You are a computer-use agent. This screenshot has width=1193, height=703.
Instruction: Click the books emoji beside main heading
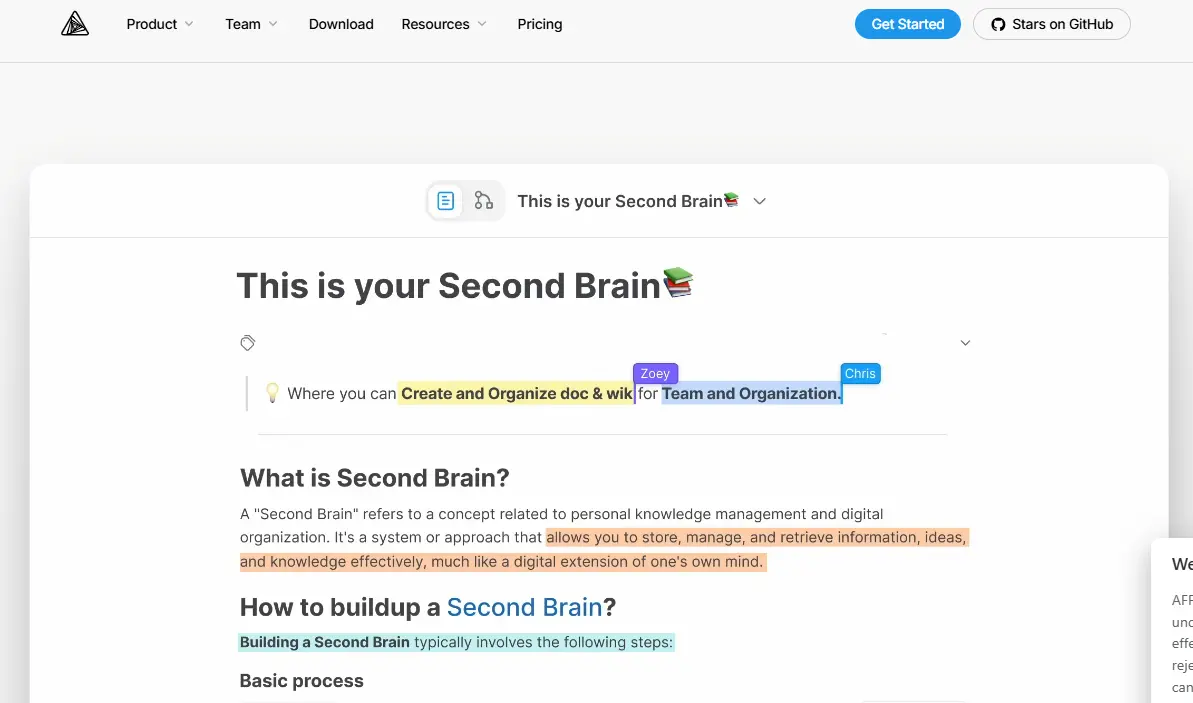[679, 282]
